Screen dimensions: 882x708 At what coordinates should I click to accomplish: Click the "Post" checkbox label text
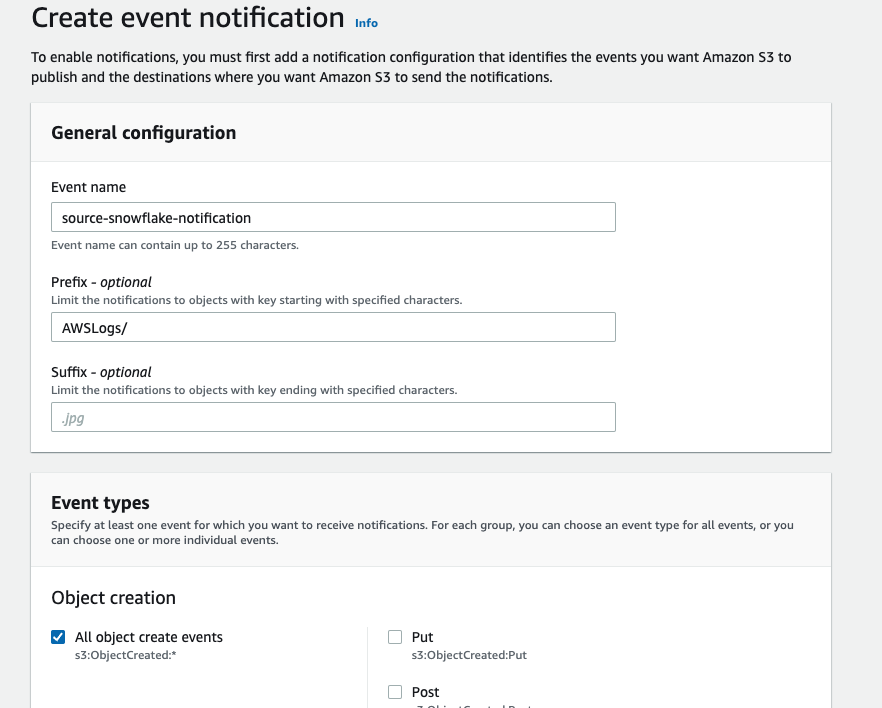[425, 692]
